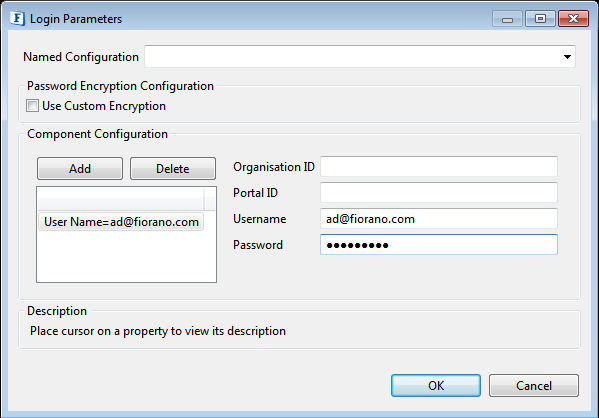
Task: Click the Login Parameters title text
Action: tap(76, 19)
